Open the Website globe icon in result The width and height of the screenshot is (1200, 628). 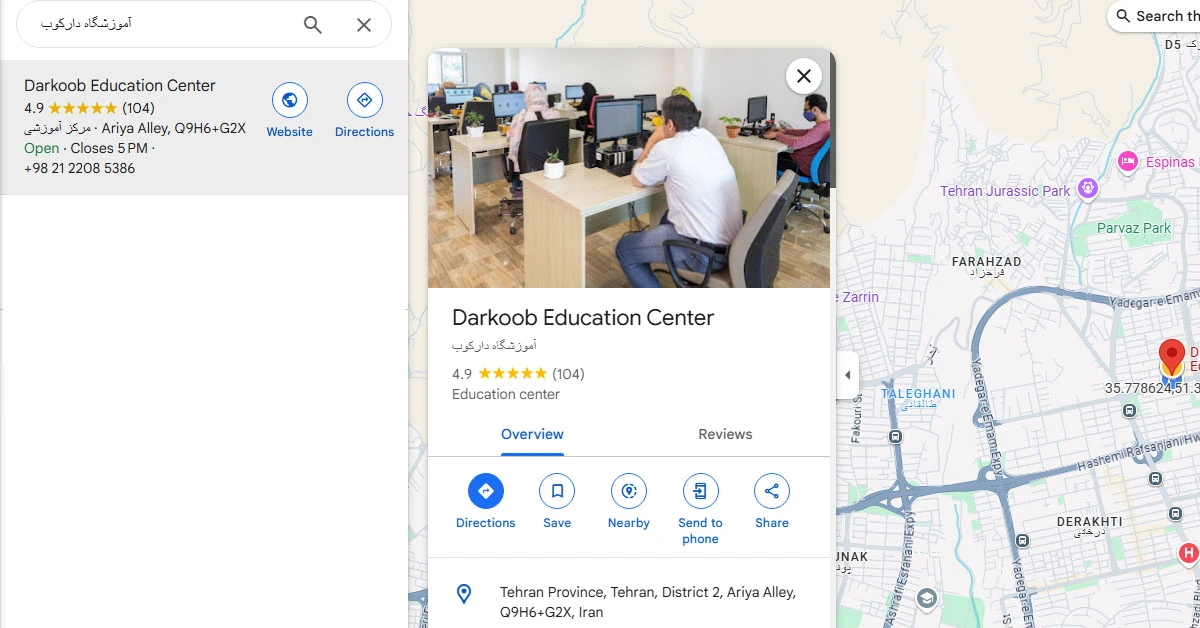coord(290,100)
